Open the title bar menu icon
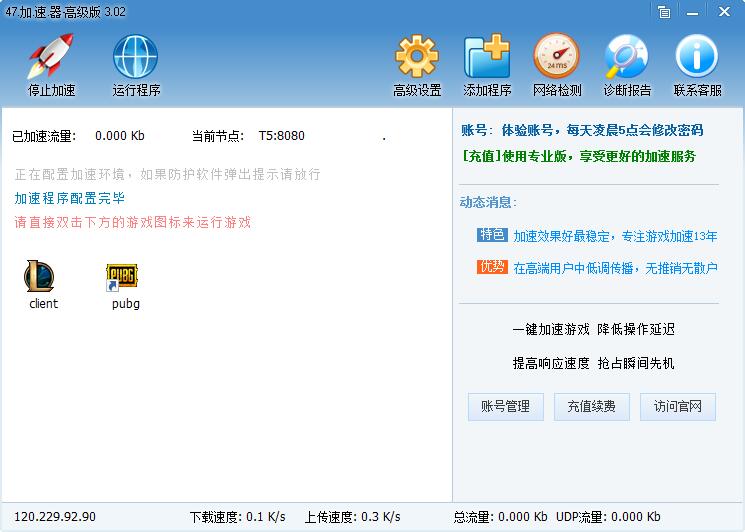This screenshot has height=532, width=745. coord(664,12)
